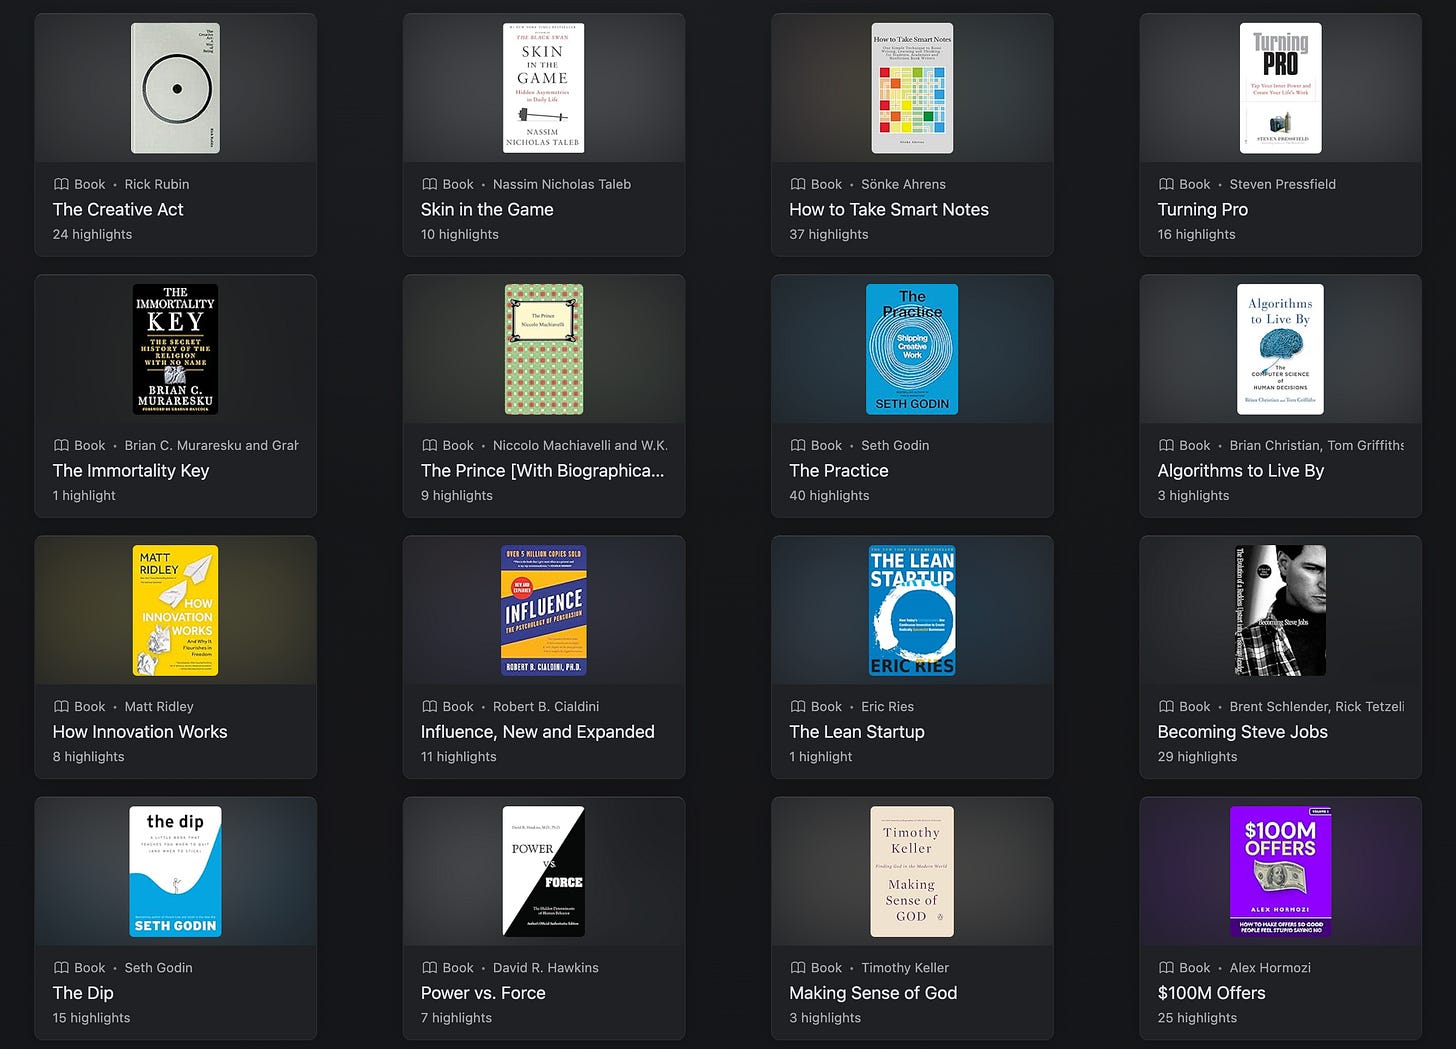Click the book icon beside Brian Christian

pyautogui.click(x=1166, y=445)
